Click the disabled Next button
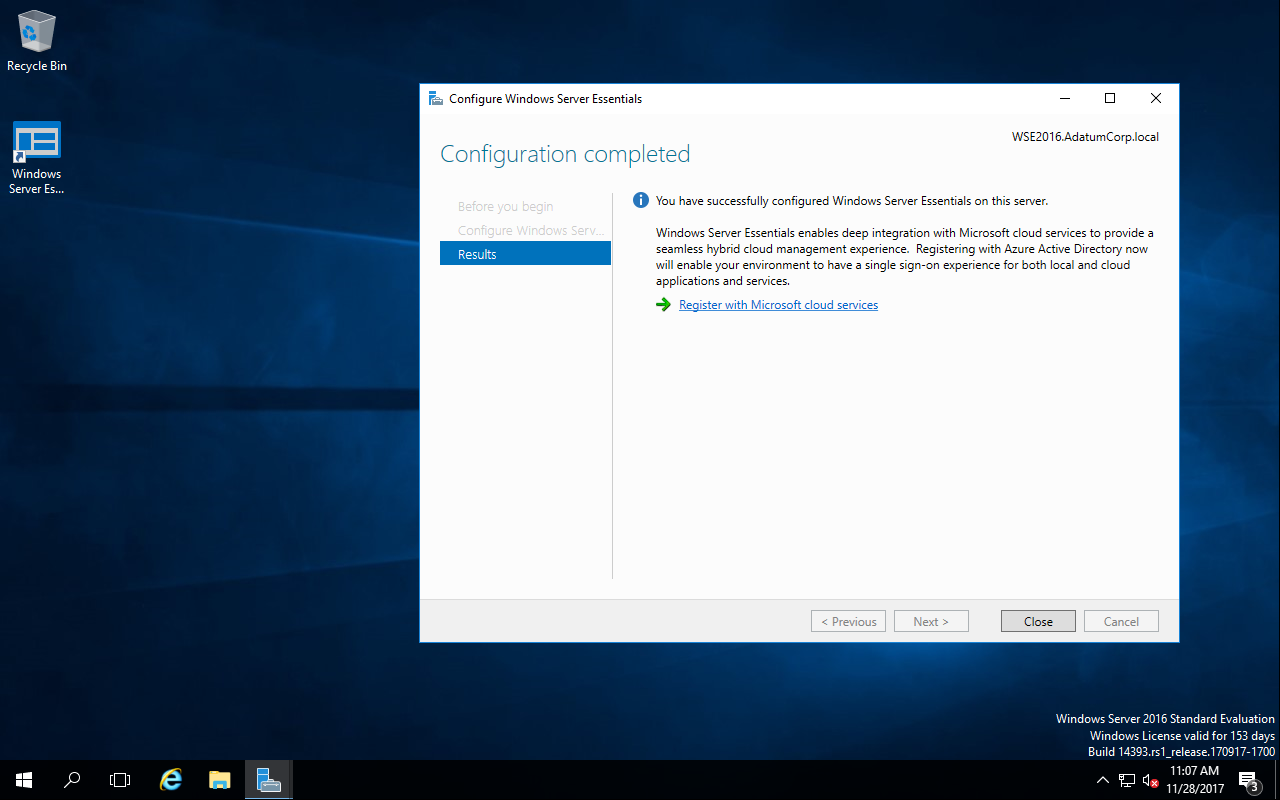 click(931, 621)
